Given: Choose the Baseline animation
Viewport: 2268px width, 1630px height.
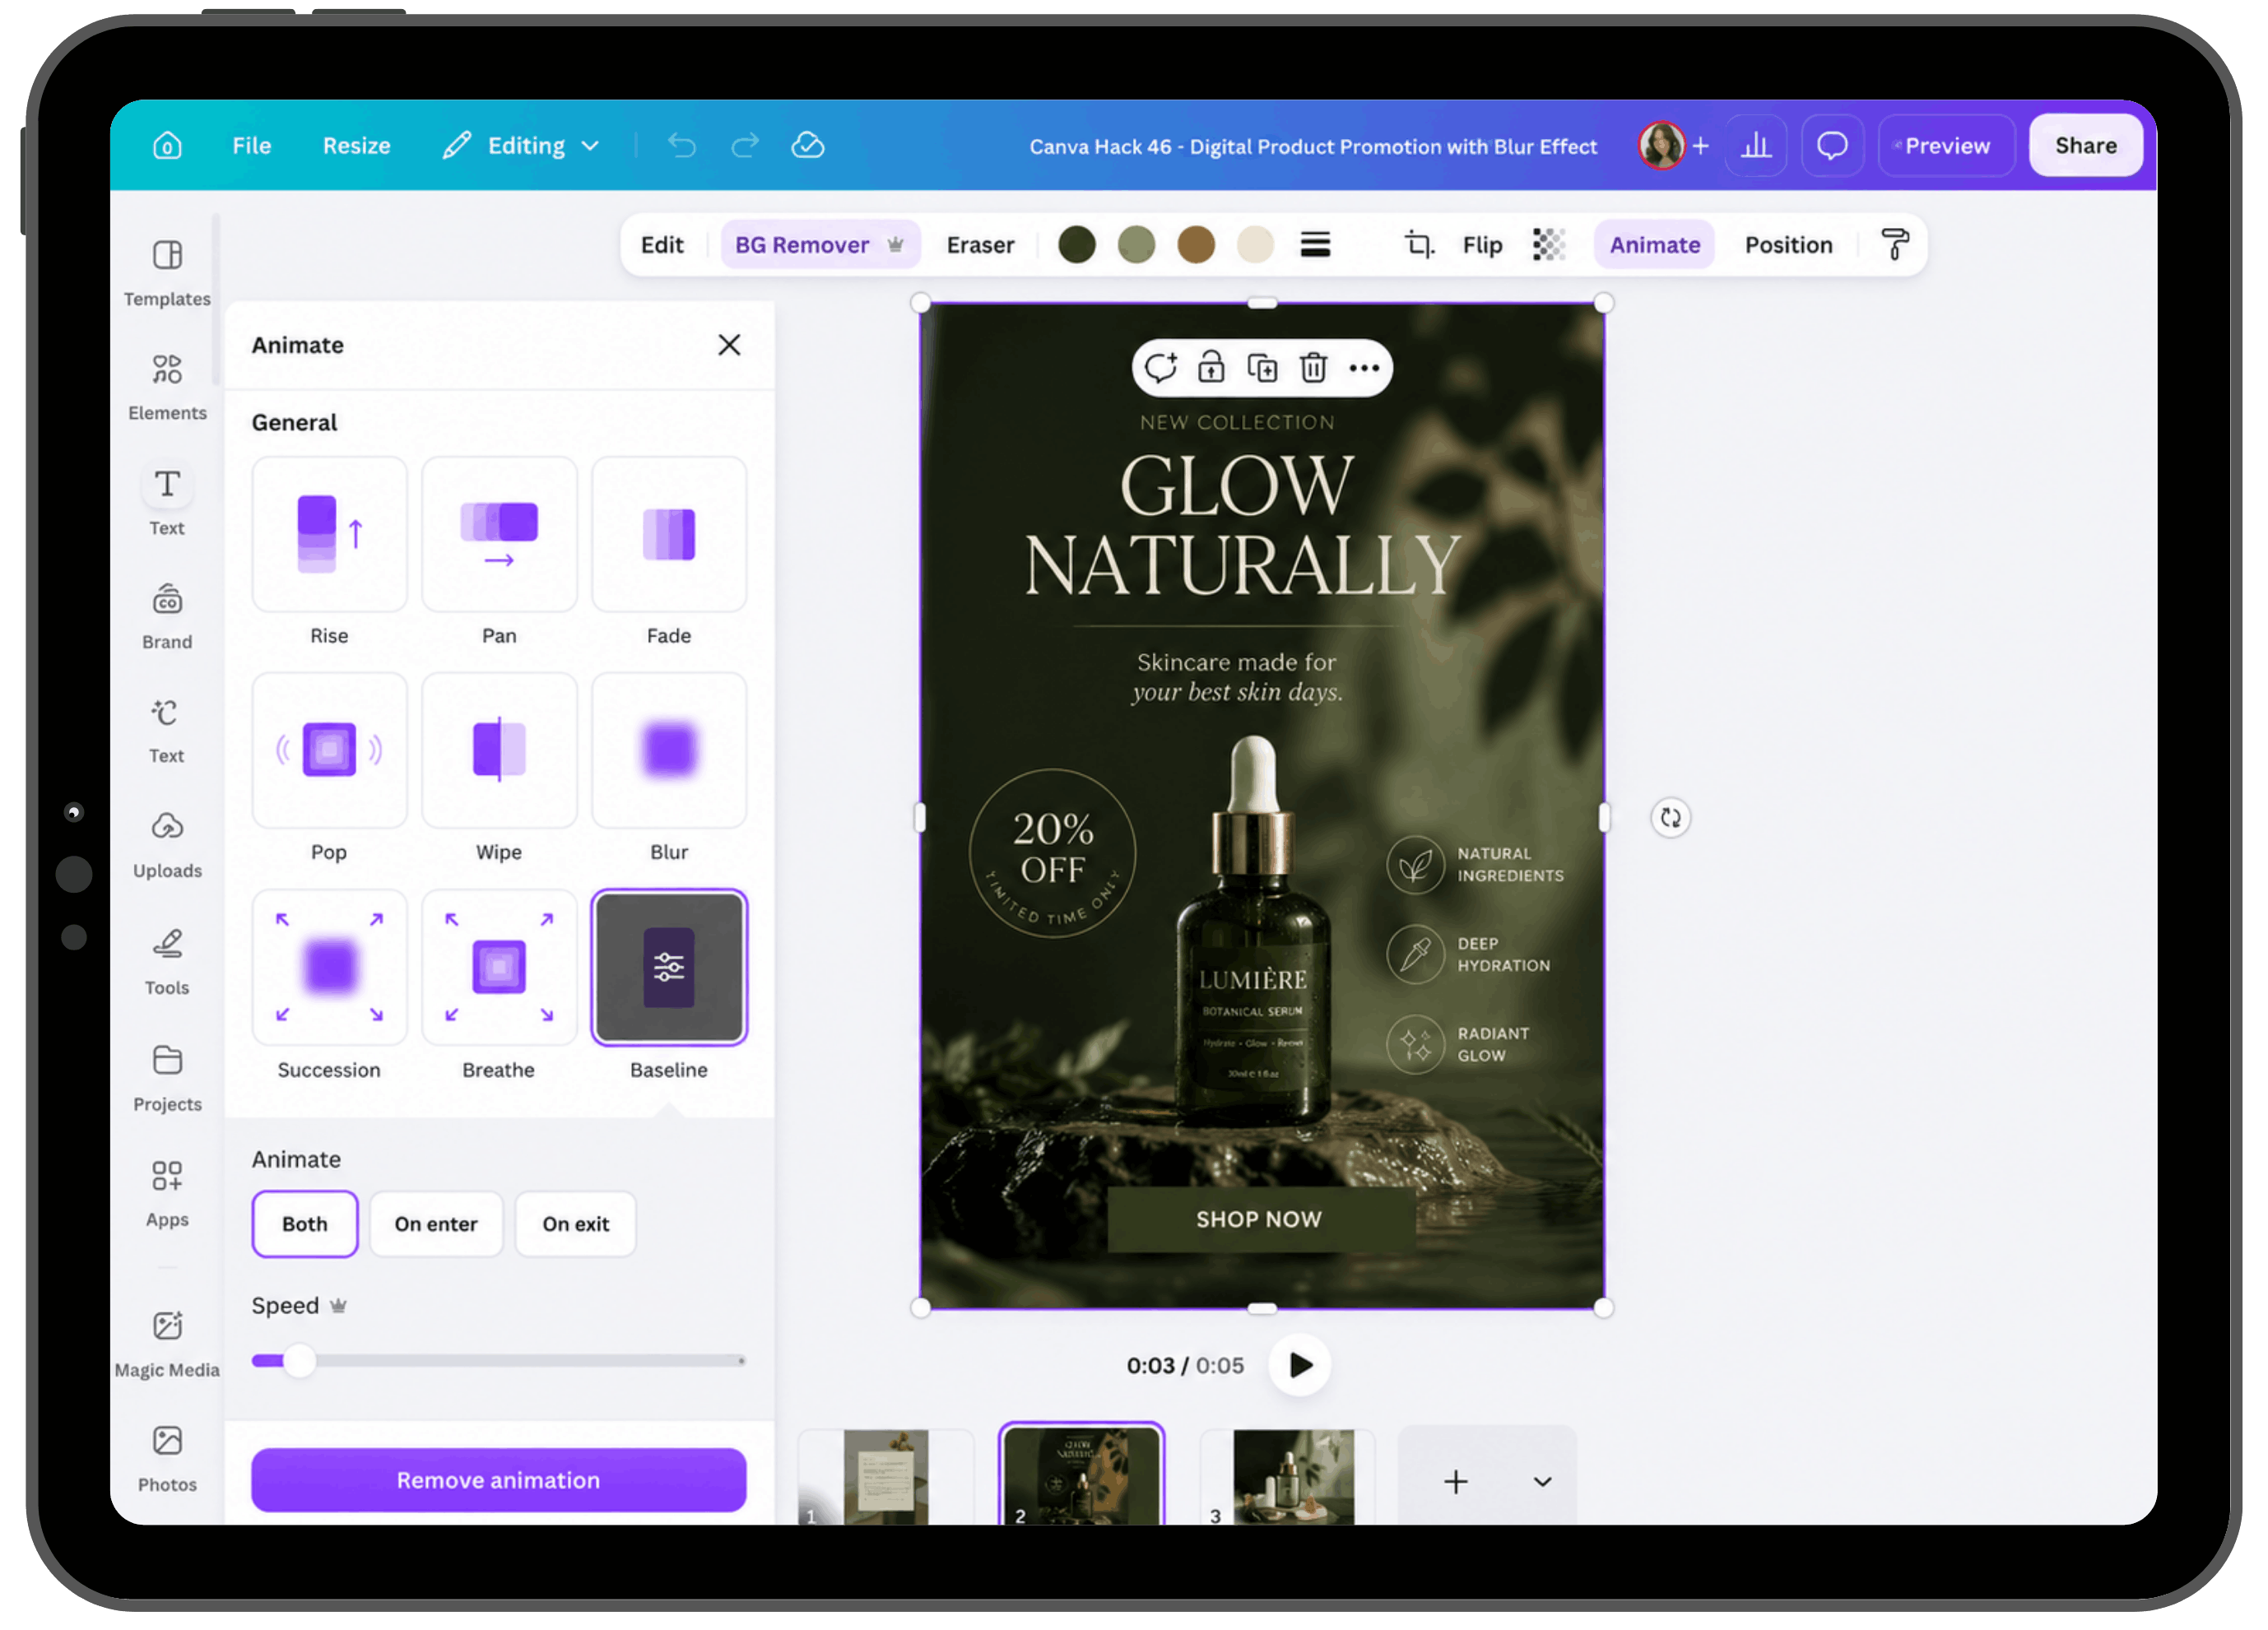Looking at the screenshot, I should [x=669, y=967].
